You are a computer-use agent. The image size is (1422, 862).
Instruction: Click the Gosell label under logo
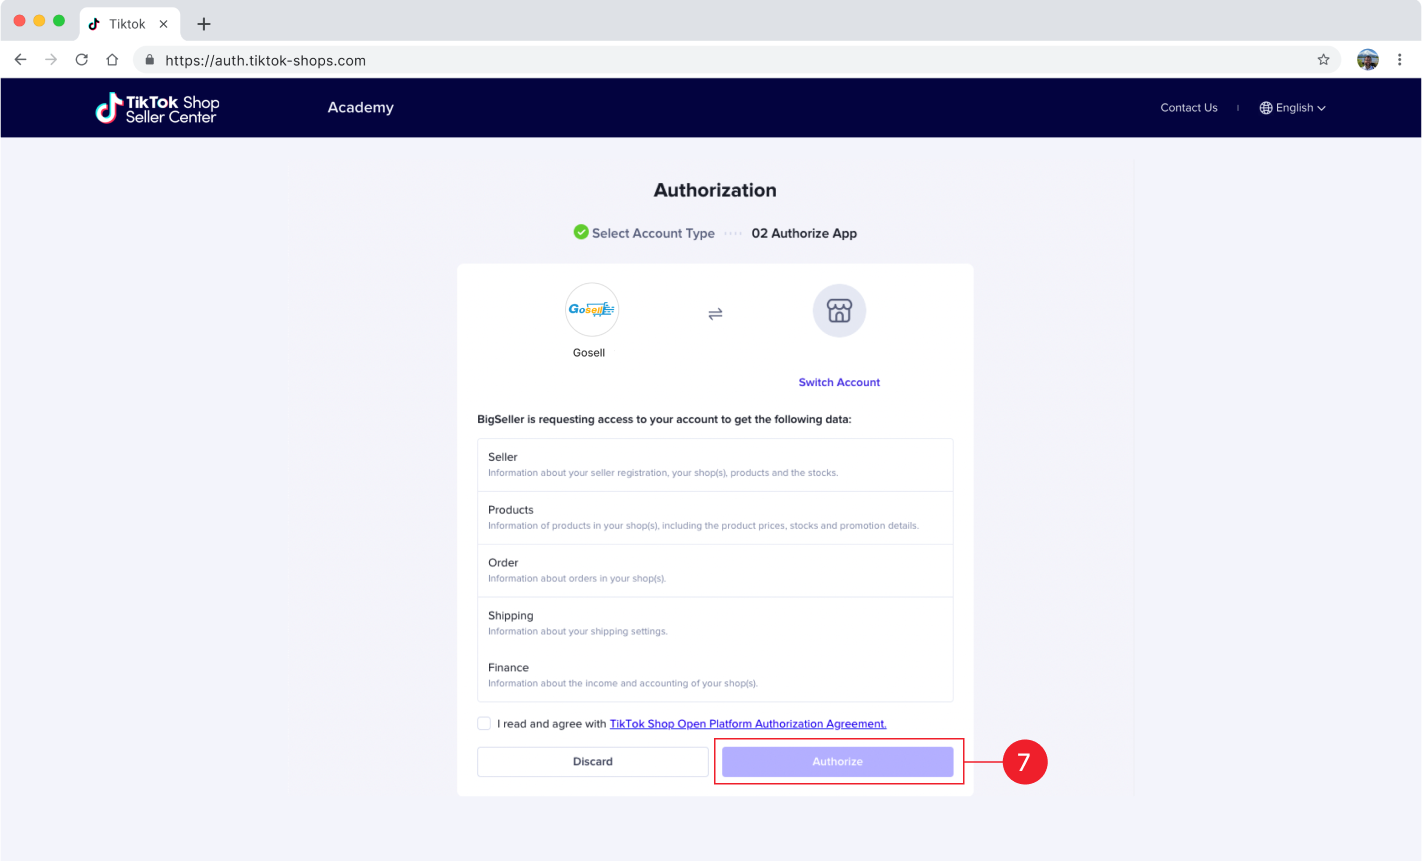pos(589,353)
